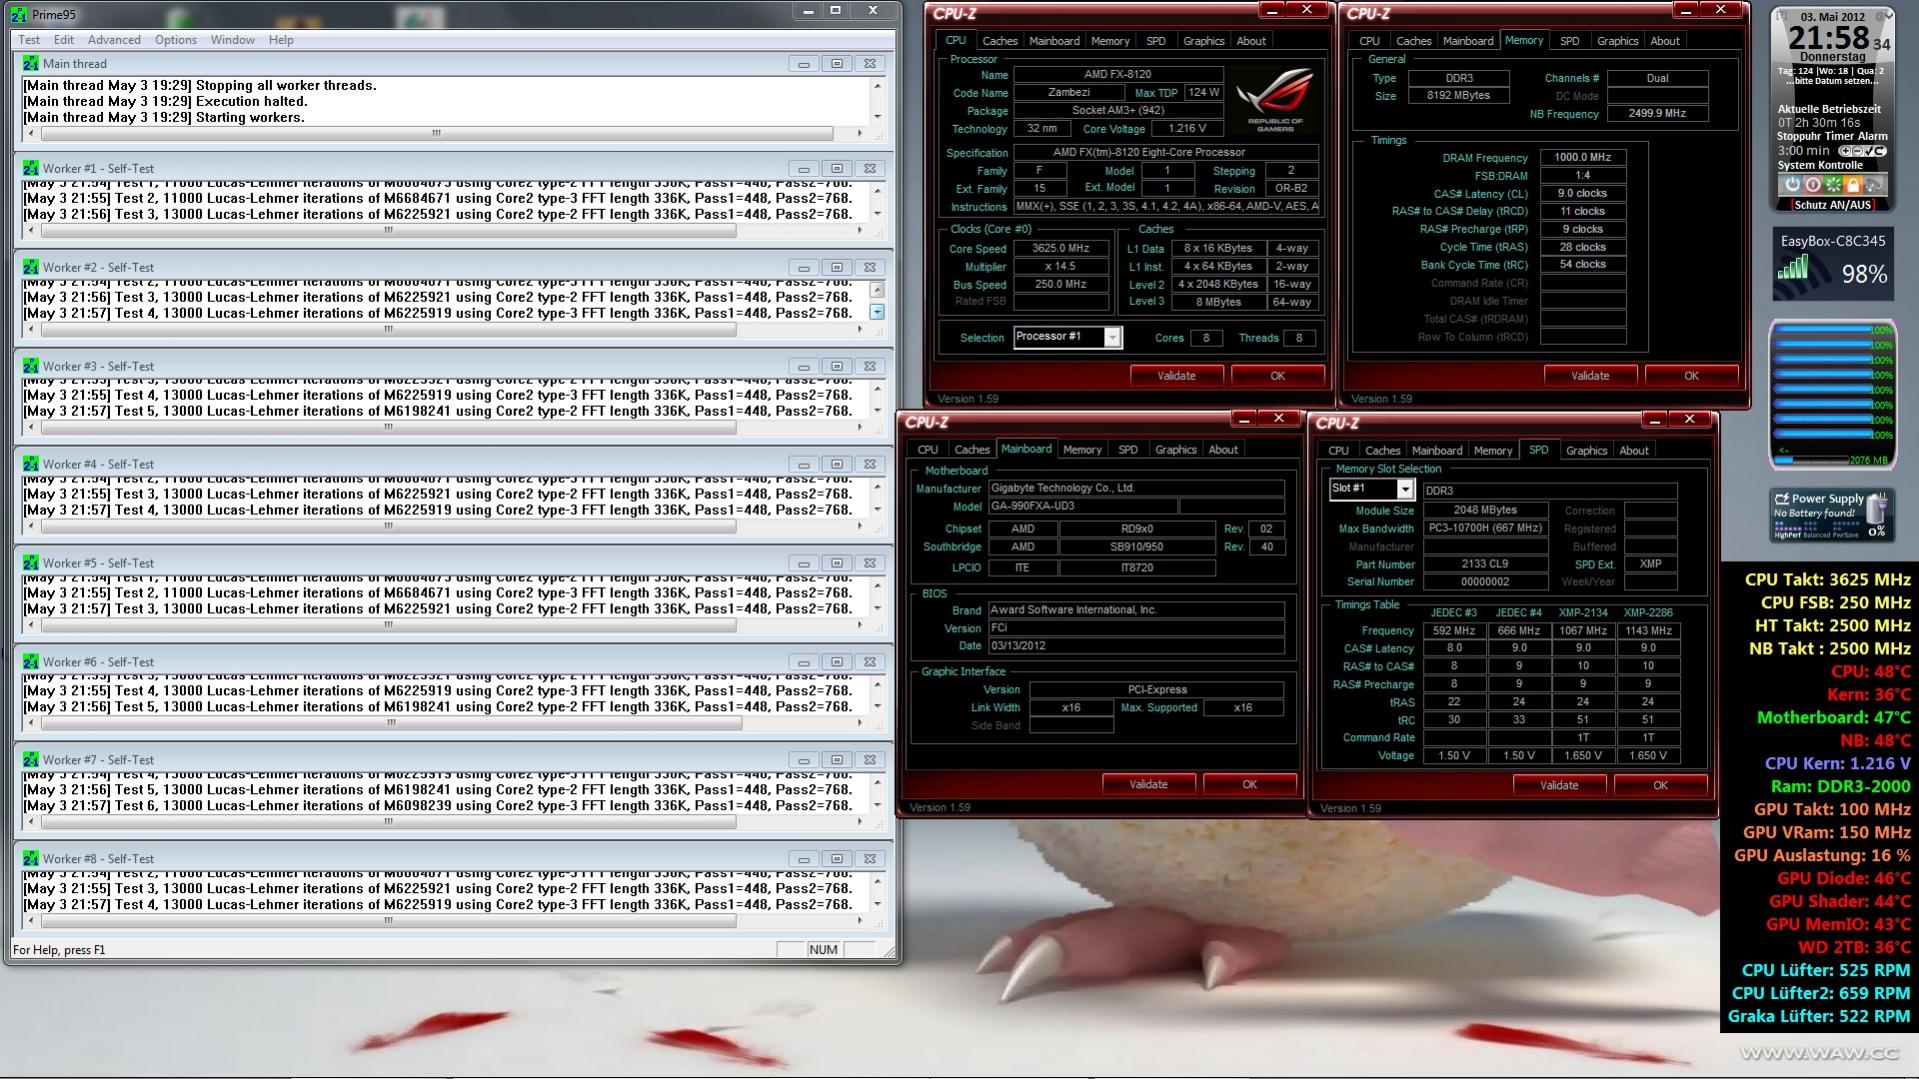Screen dimensions: 1919x1079
Task: Click the Core Speed 3625.0 MHz field
Action: [x=1061, y=249]
